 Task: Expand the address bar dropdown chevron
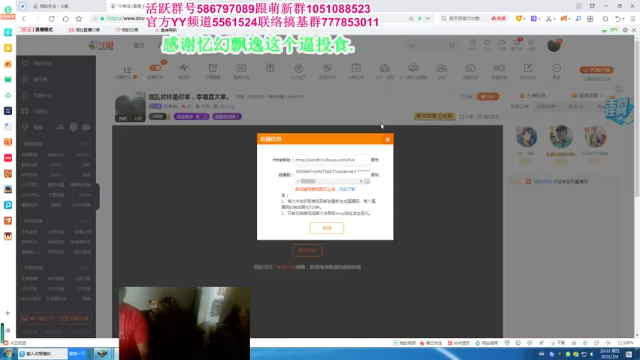pyautogui.click(x=427, y=19)
